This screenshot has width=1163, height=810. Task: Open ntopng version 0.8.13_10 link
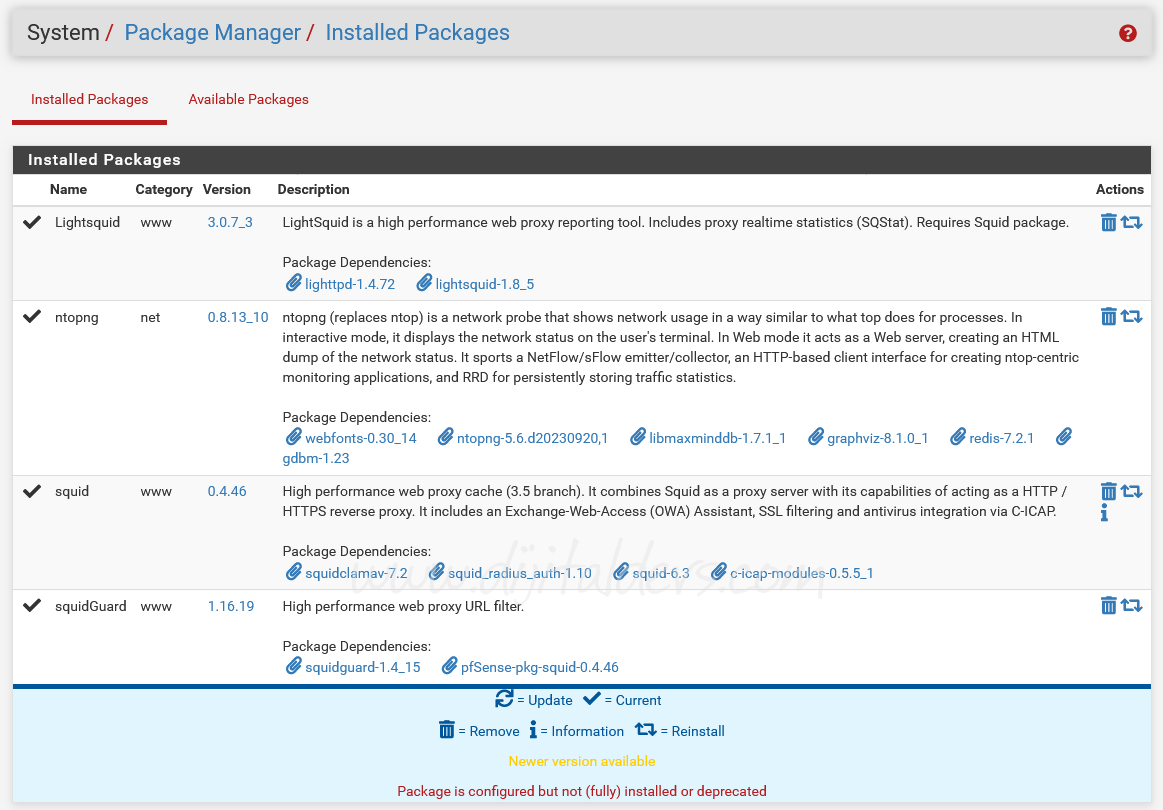point(238,317)
